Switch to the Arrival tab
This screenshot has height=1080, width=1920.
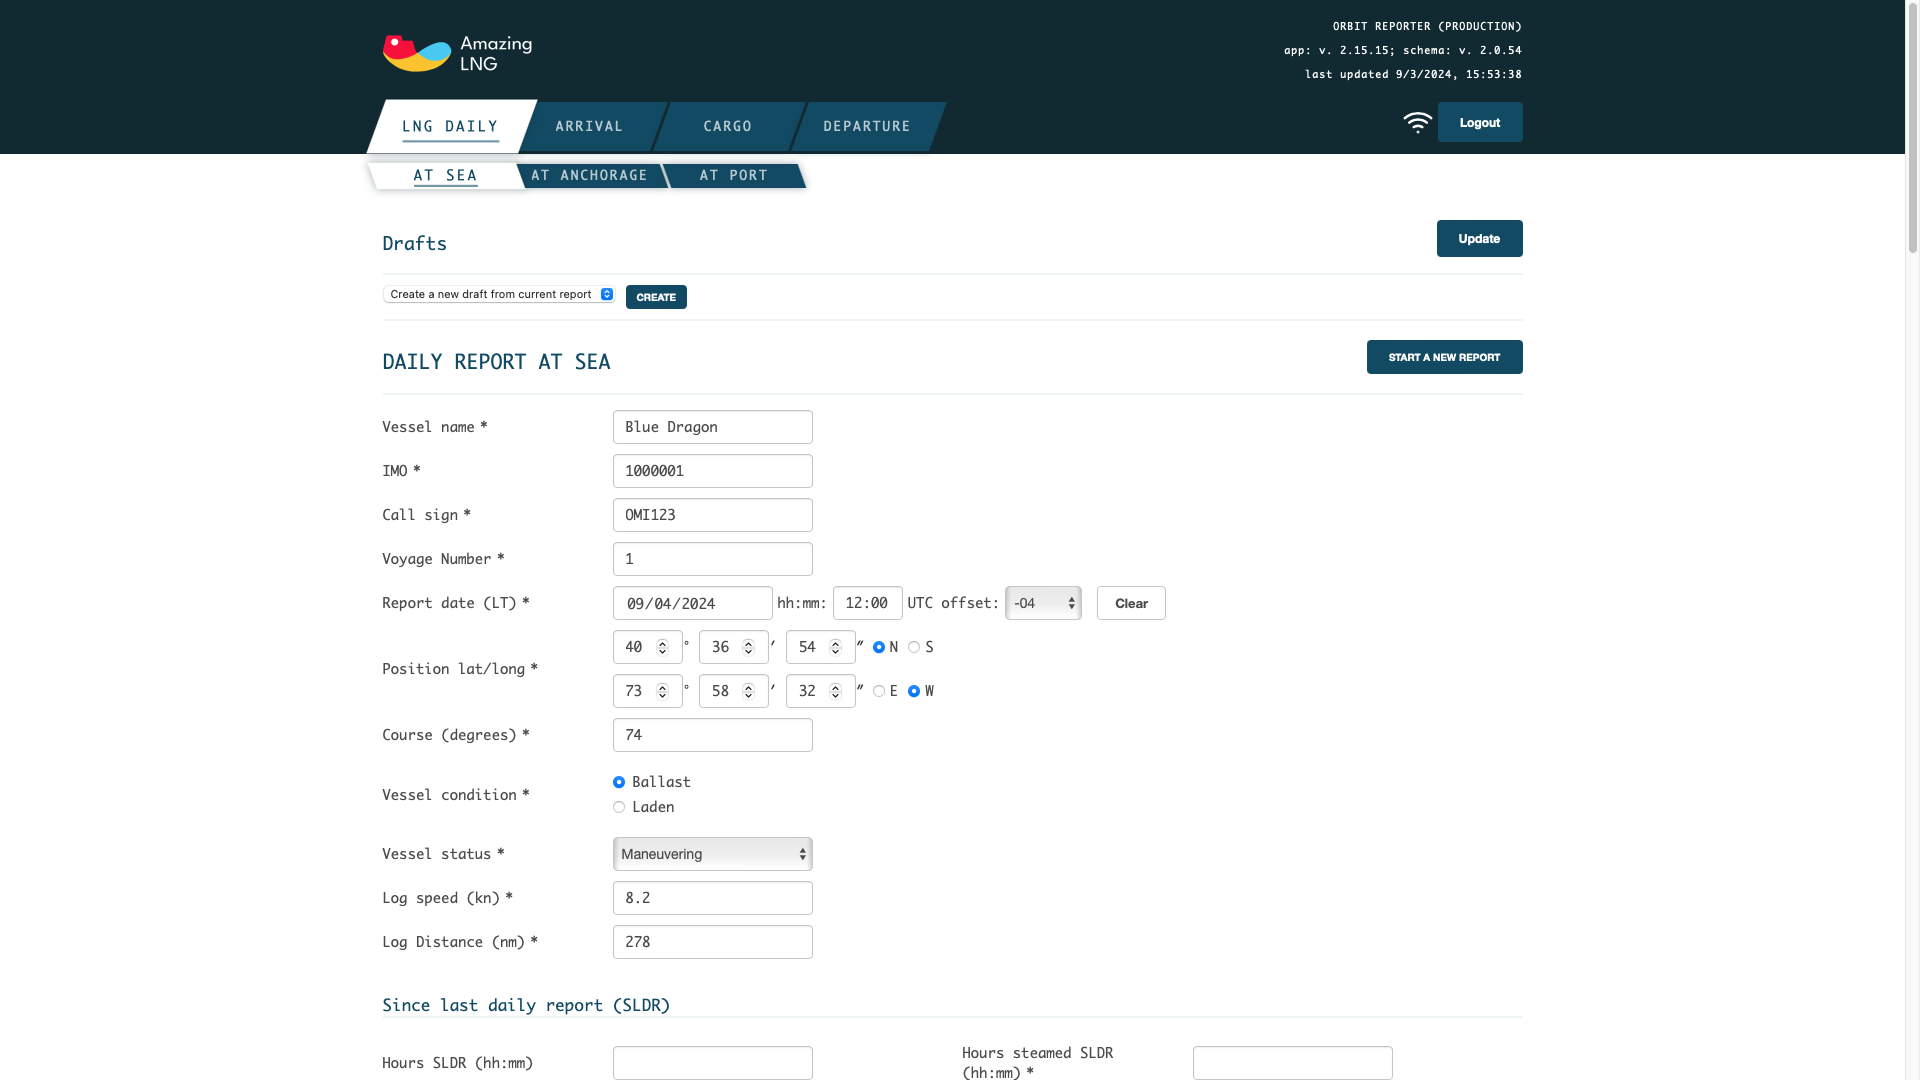point(589,126)
